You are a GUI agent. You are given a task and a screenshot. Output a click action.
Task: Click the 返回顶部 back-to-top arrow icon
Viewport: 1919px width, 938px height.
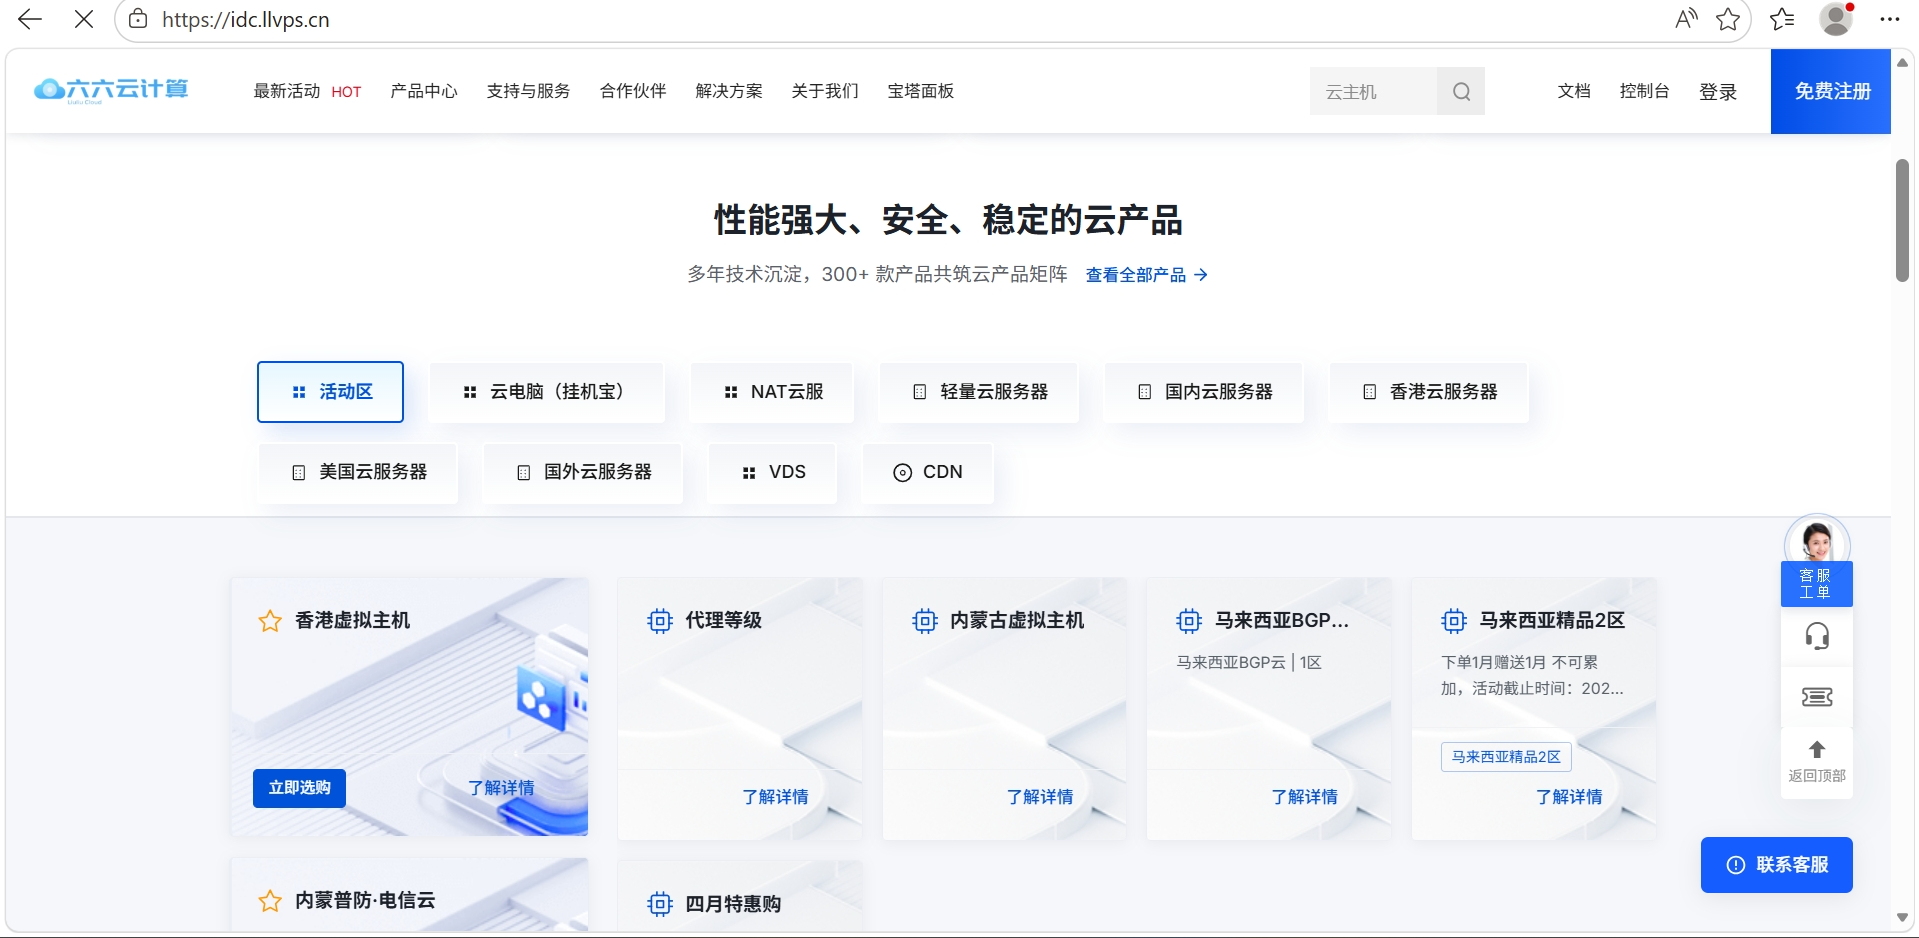point(1816,749)
